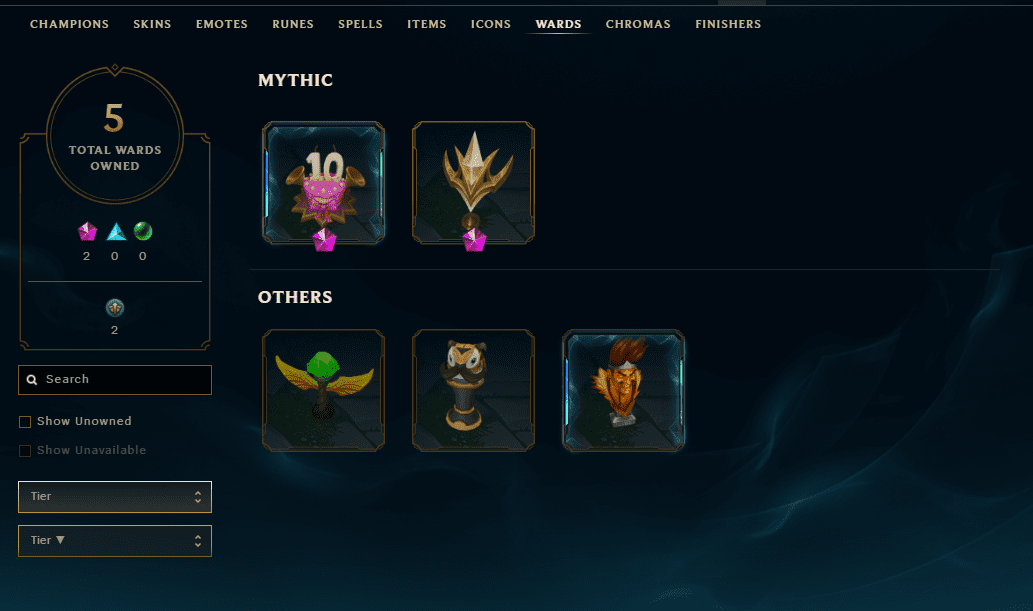Select the orange-haired bust ward
The image size is (1033, 611).
coord(623,390)
